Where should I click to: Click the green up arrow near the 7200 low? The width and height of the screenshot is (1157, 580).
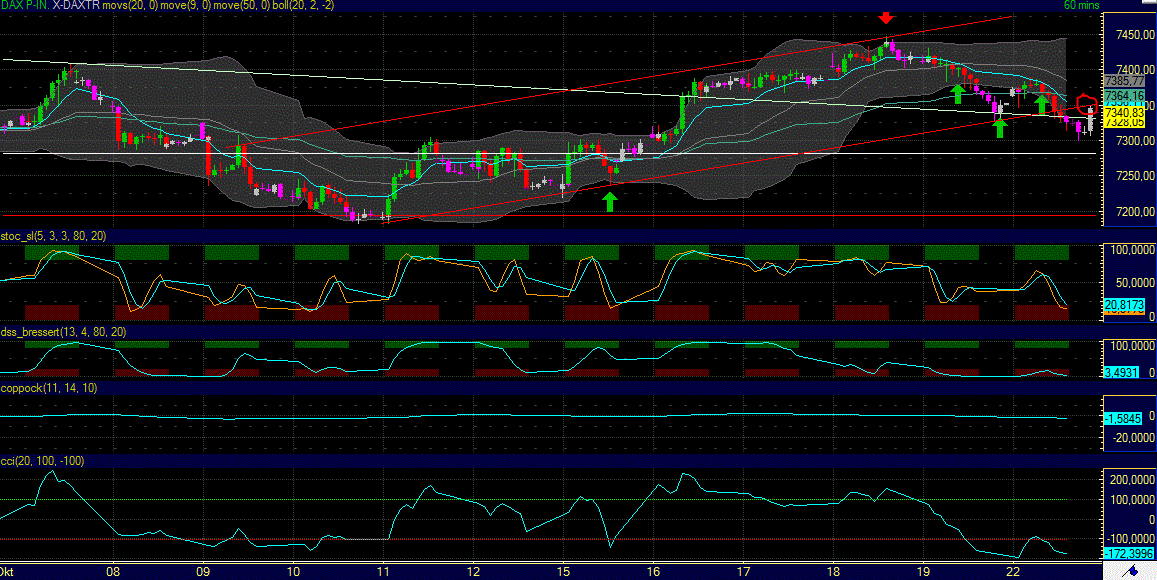[610, 200]
